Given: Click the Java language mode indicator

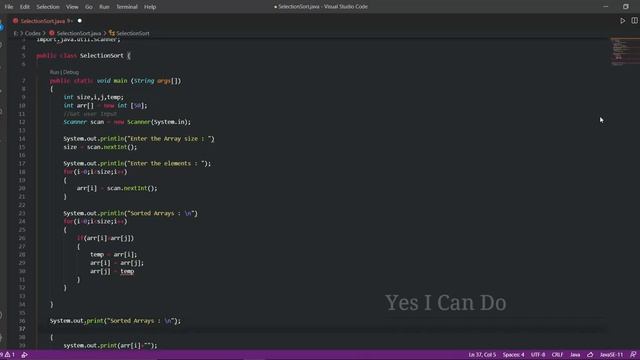Looking at the screenshot, I should click(575, 355).
